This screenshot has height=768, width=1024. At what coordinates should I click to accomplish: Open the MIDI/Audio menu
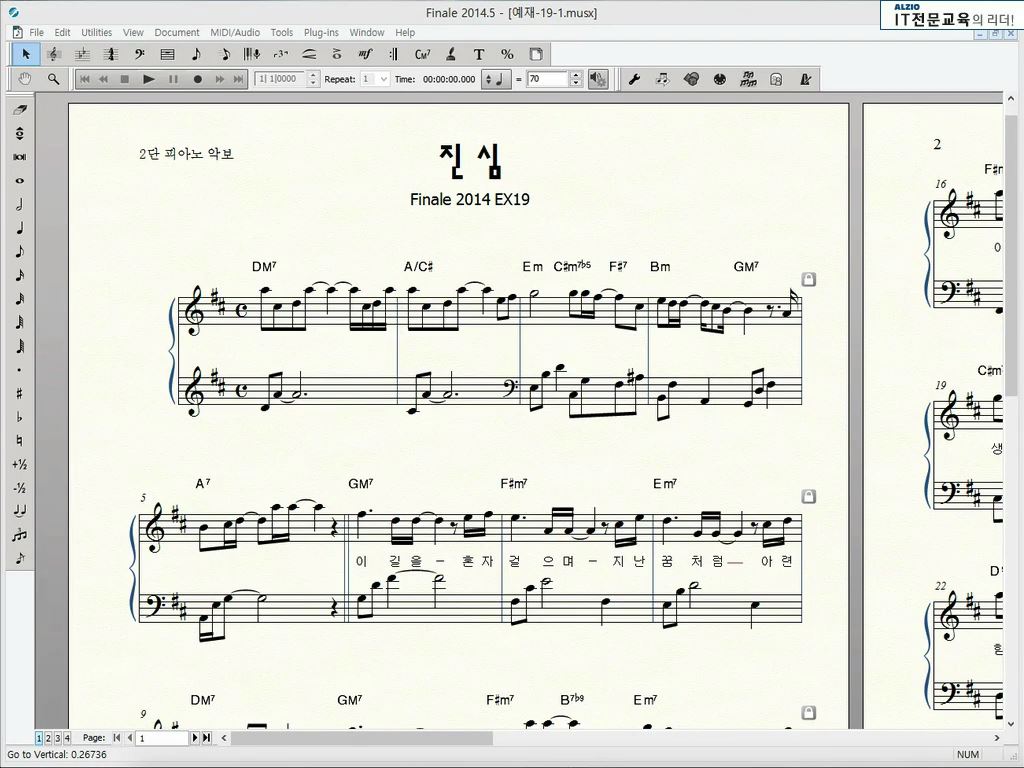coord(234,32)
